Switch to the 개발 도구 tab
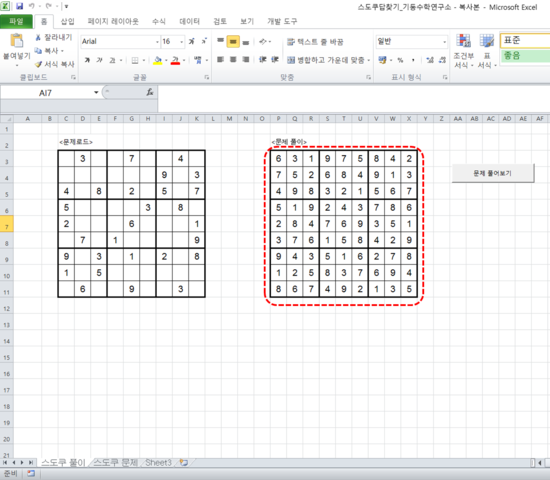The image size is (550, 480). [x=282, y=21]
